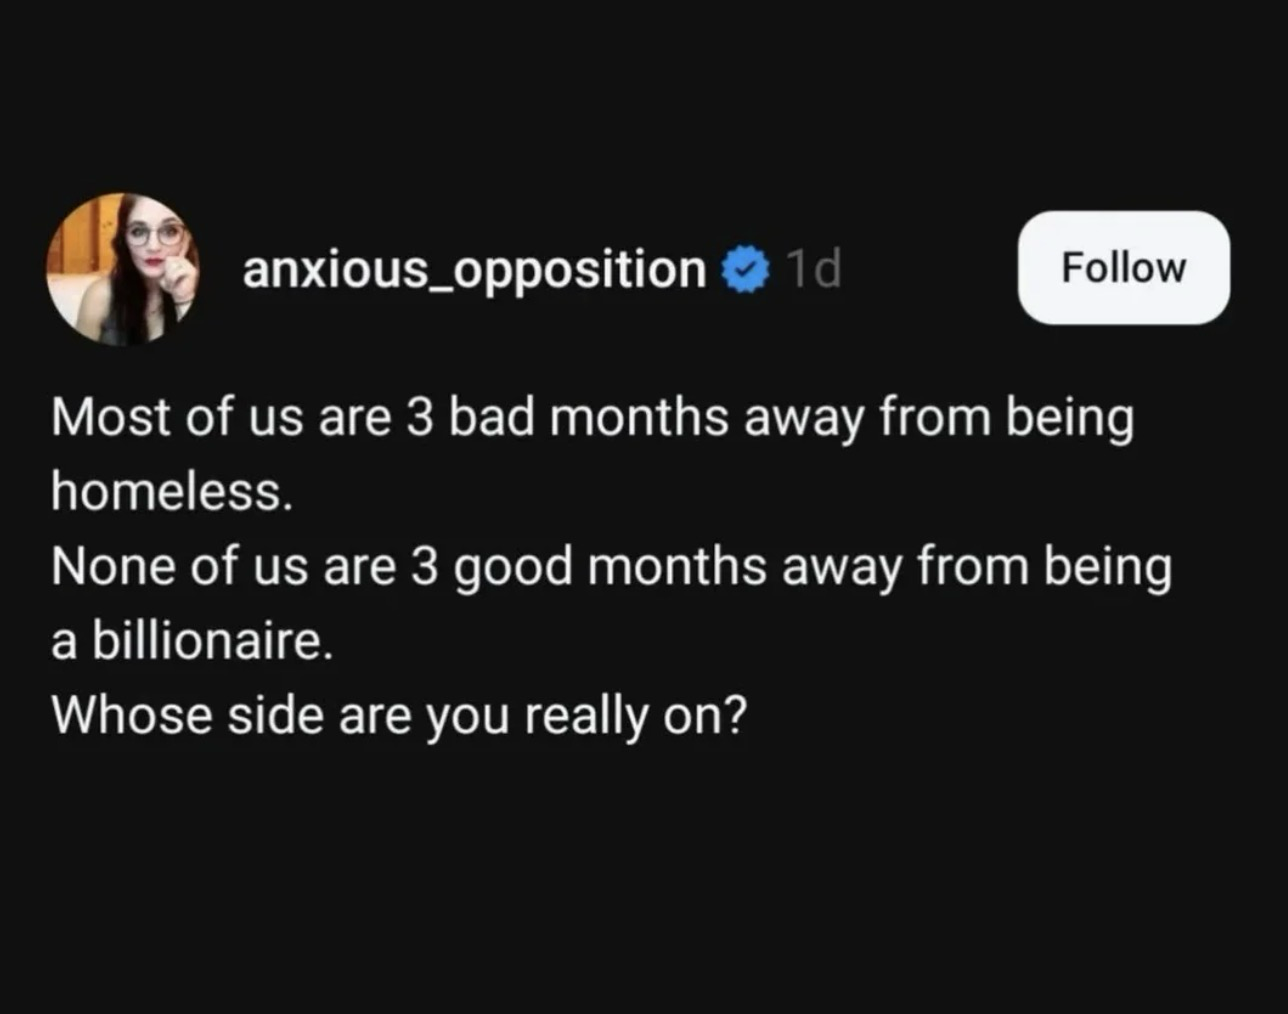Click the question "Whose side are you really on?"
The image size is (1288, 1014).
click(x=399, y=715)
